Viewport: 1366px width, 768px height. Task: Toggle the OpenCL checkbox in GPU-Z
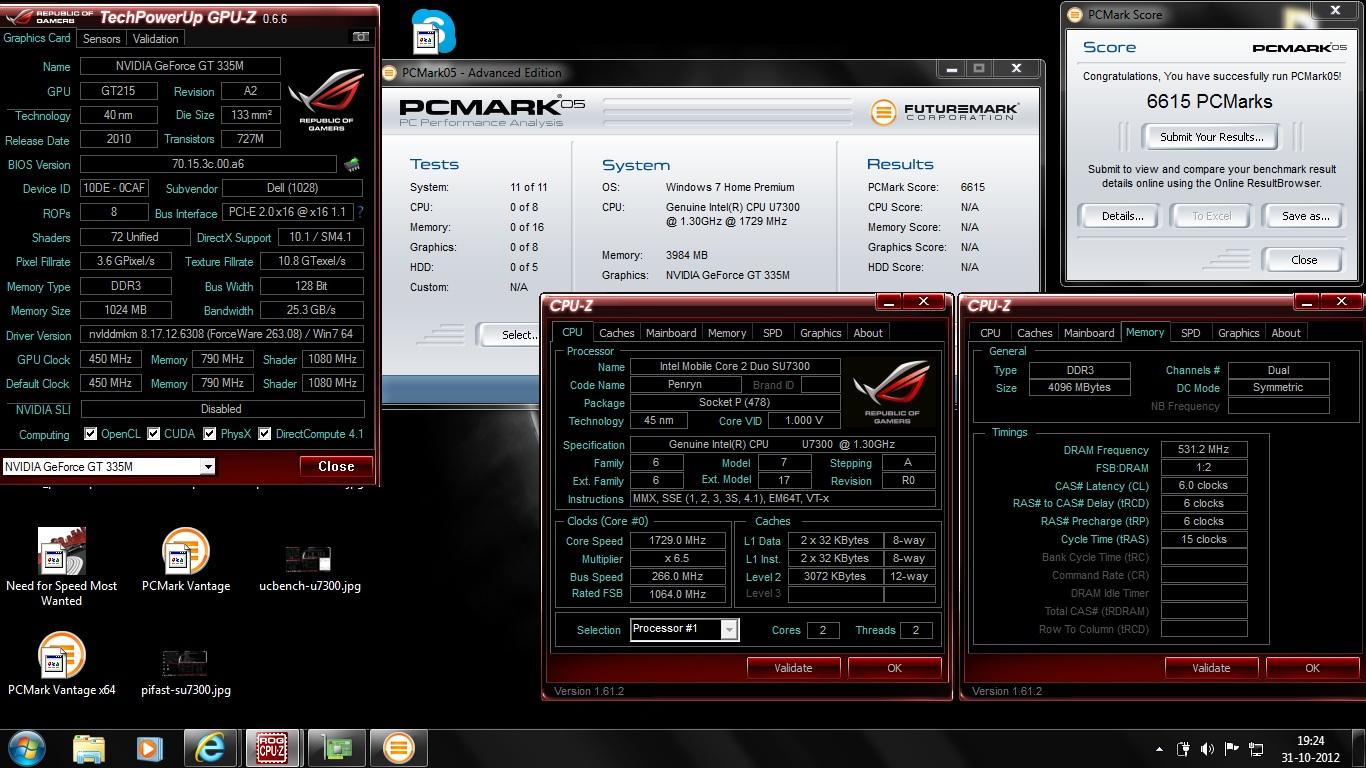click(x=91, y=434)
